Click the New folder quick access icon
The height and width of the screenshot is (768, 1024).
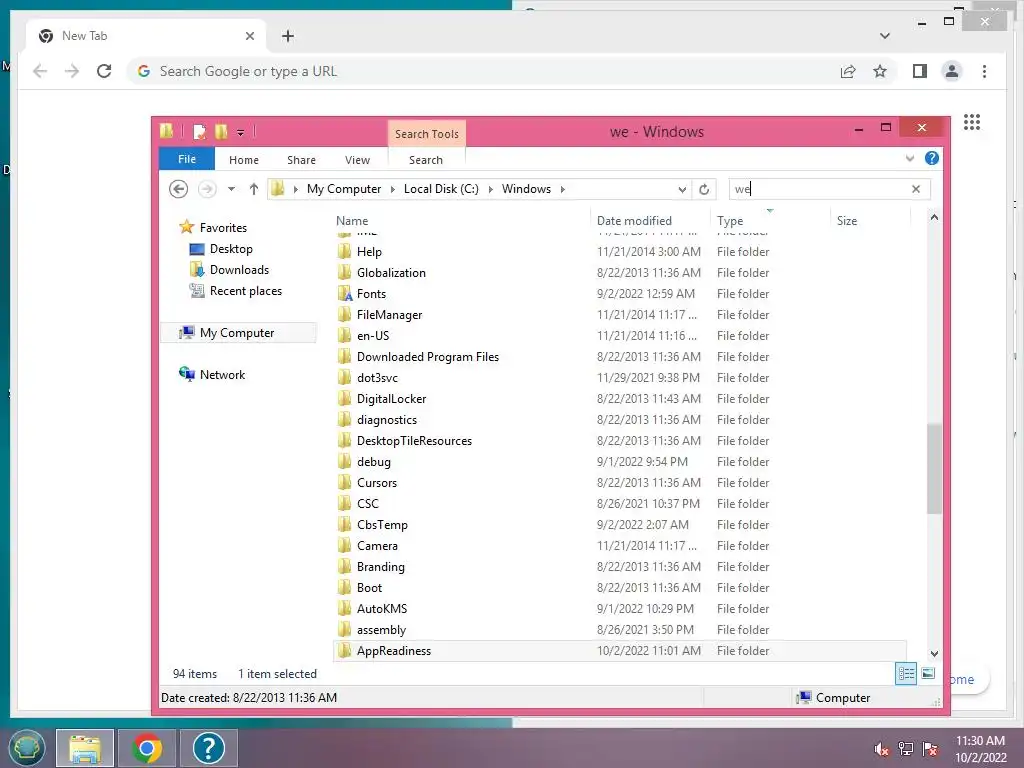coord(221,132)
